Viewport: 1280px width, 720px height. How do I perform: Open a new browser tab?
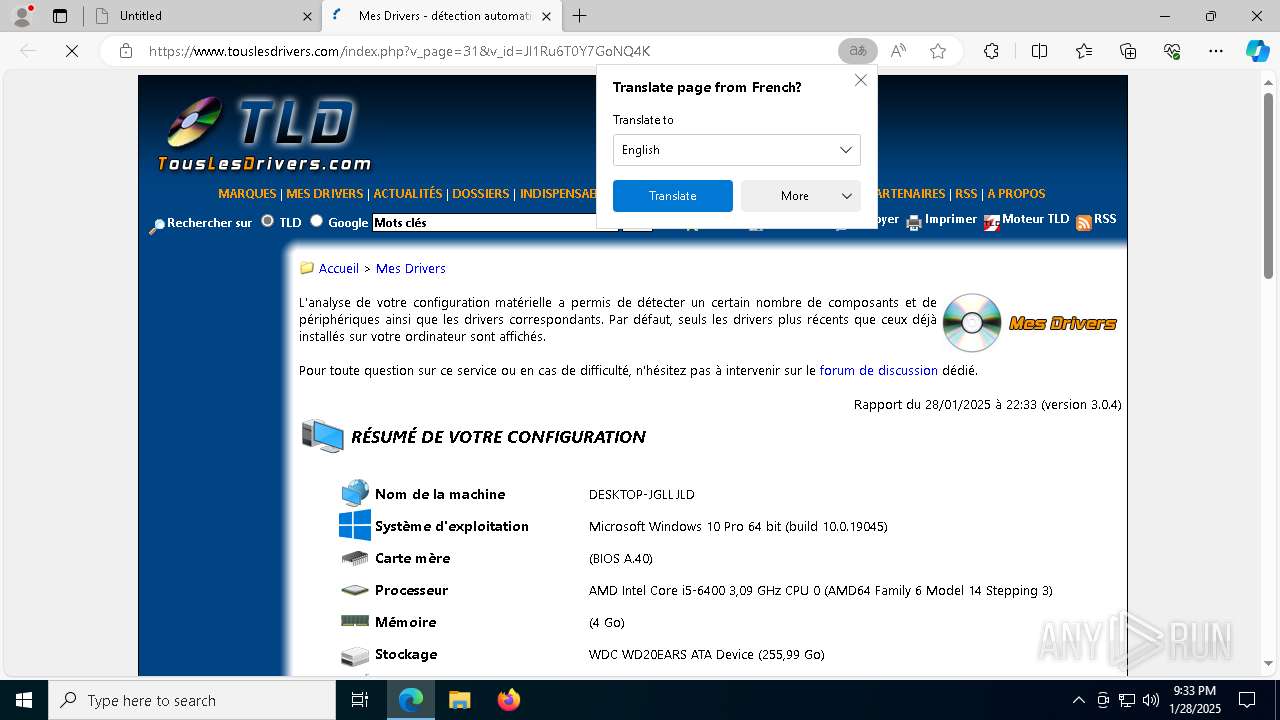click(x=580, y=16)
